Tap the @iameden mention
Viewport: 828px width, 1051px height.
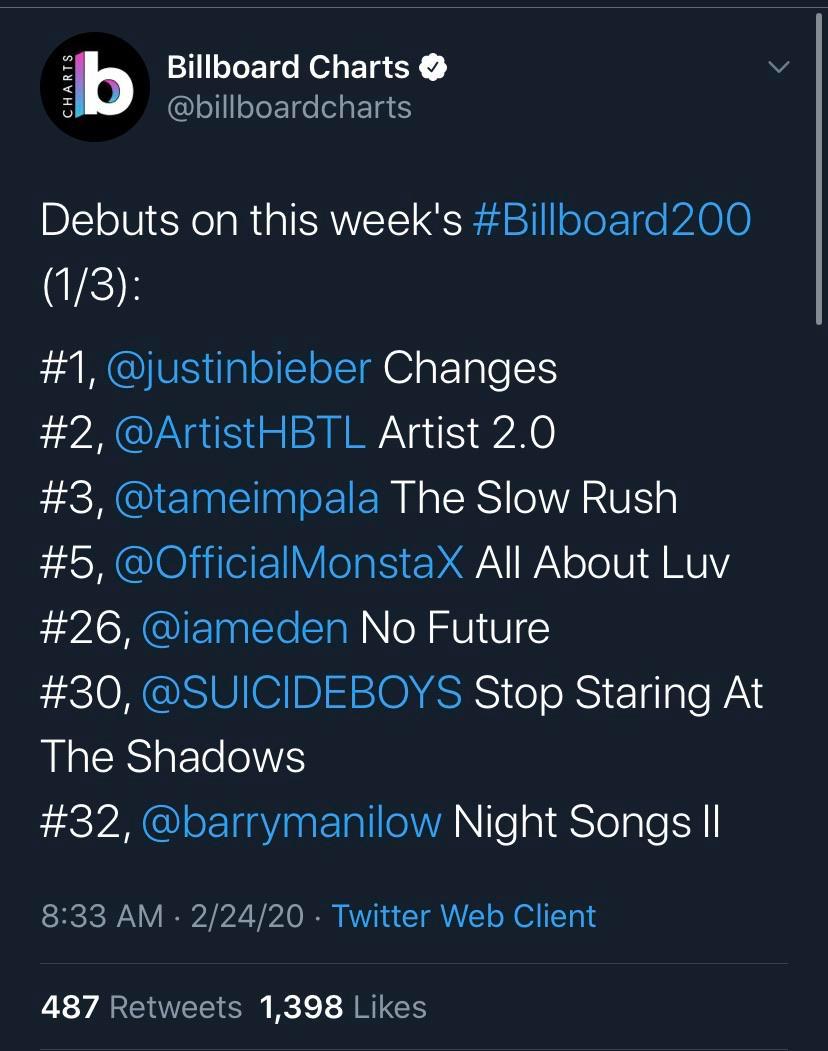pos(245,628)
